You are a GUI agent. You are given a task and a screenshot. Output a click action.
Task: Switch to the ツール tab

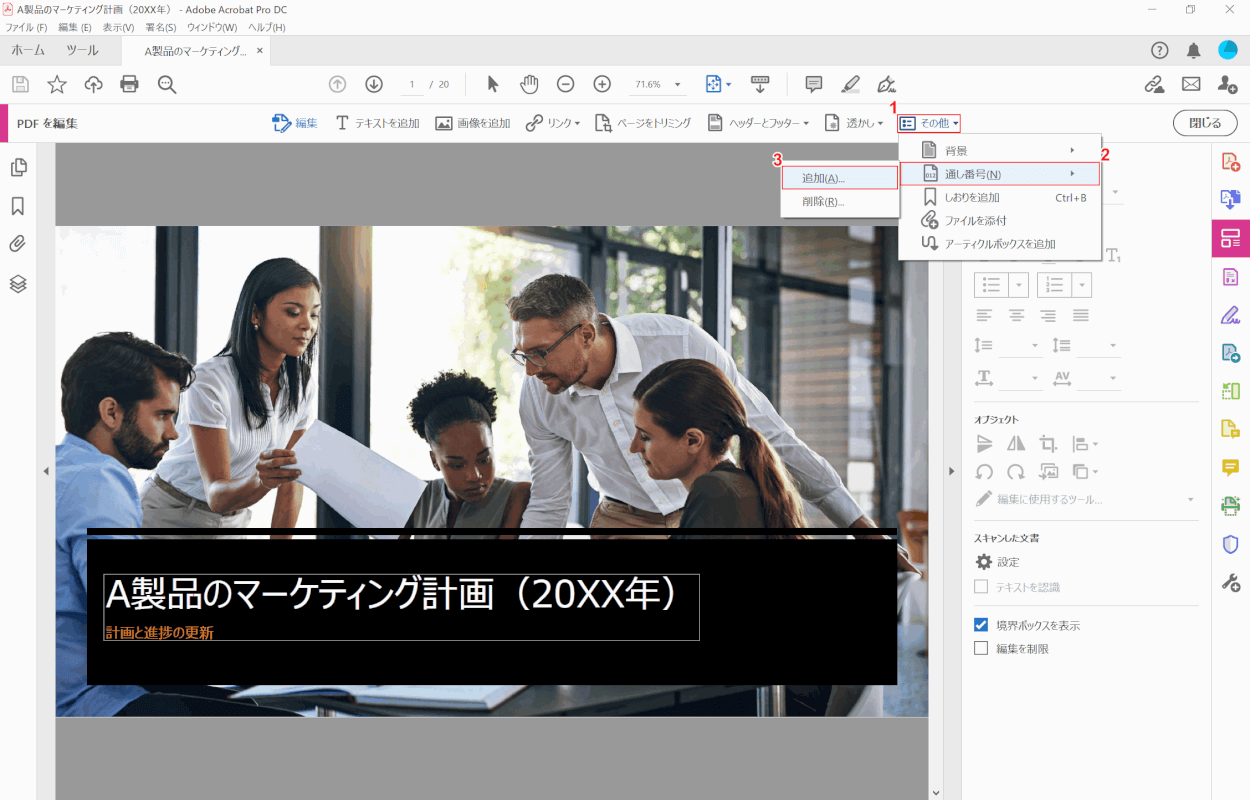pyautogui.click(x=82, y=50)
